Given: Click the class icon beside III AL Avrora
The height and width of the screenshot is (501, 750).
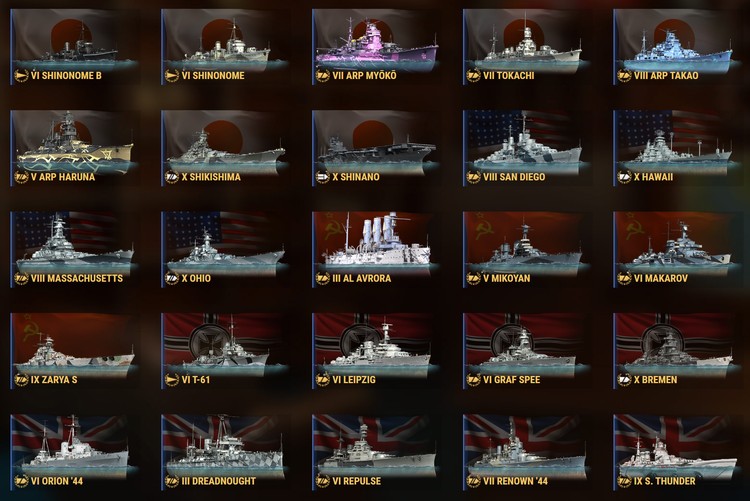Looking at the screenshot, I should [323, 278].
